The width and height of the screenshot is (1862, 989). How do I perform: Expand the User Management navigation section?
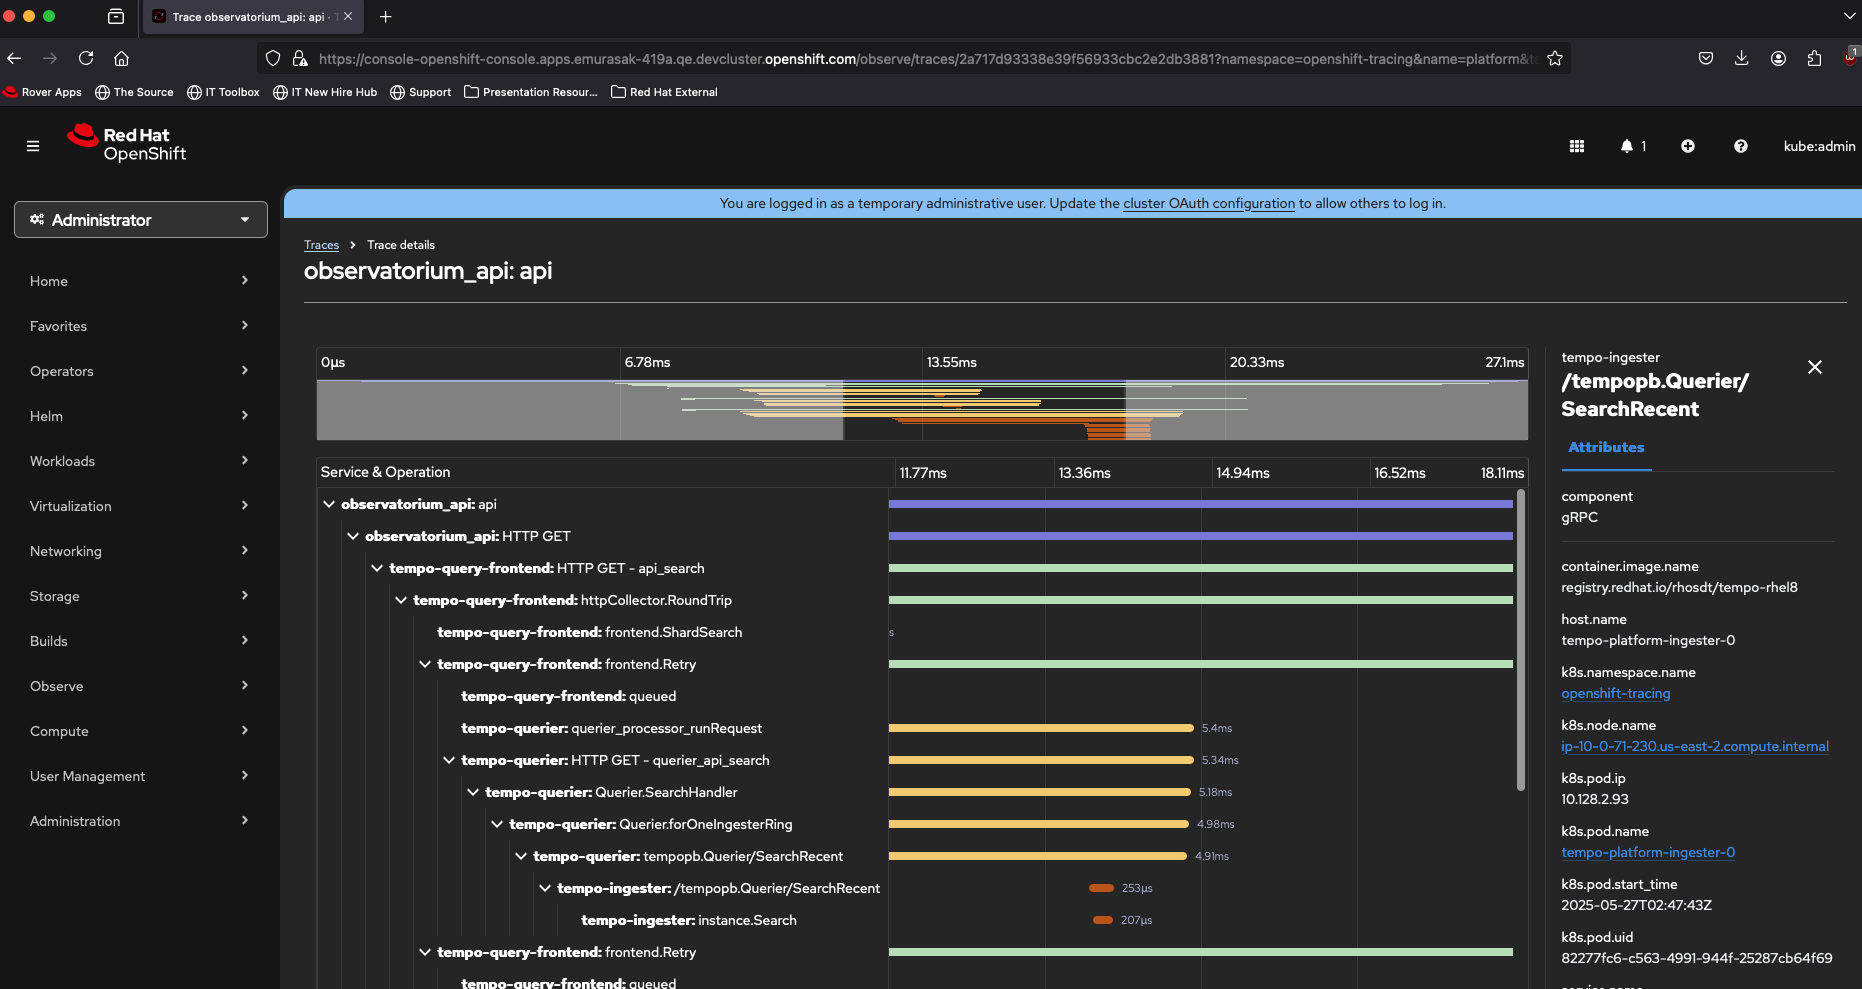coord(140,776)
